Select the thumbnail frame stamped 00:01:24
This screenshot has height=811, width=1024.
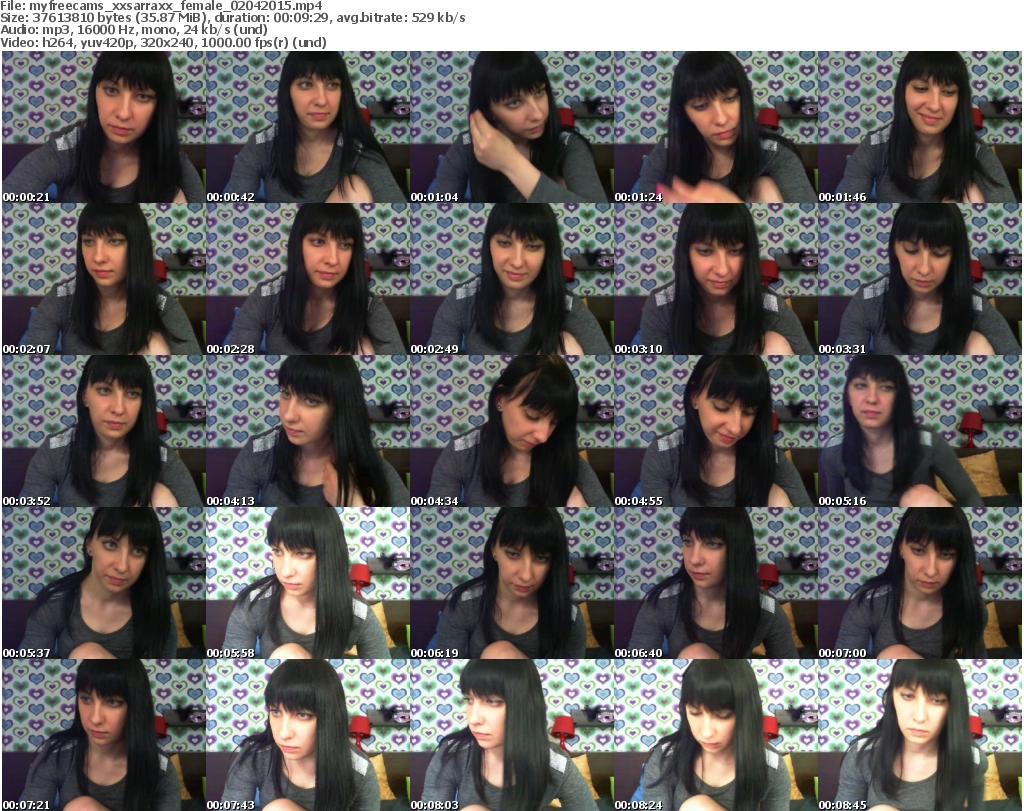(x=716, y=127)
